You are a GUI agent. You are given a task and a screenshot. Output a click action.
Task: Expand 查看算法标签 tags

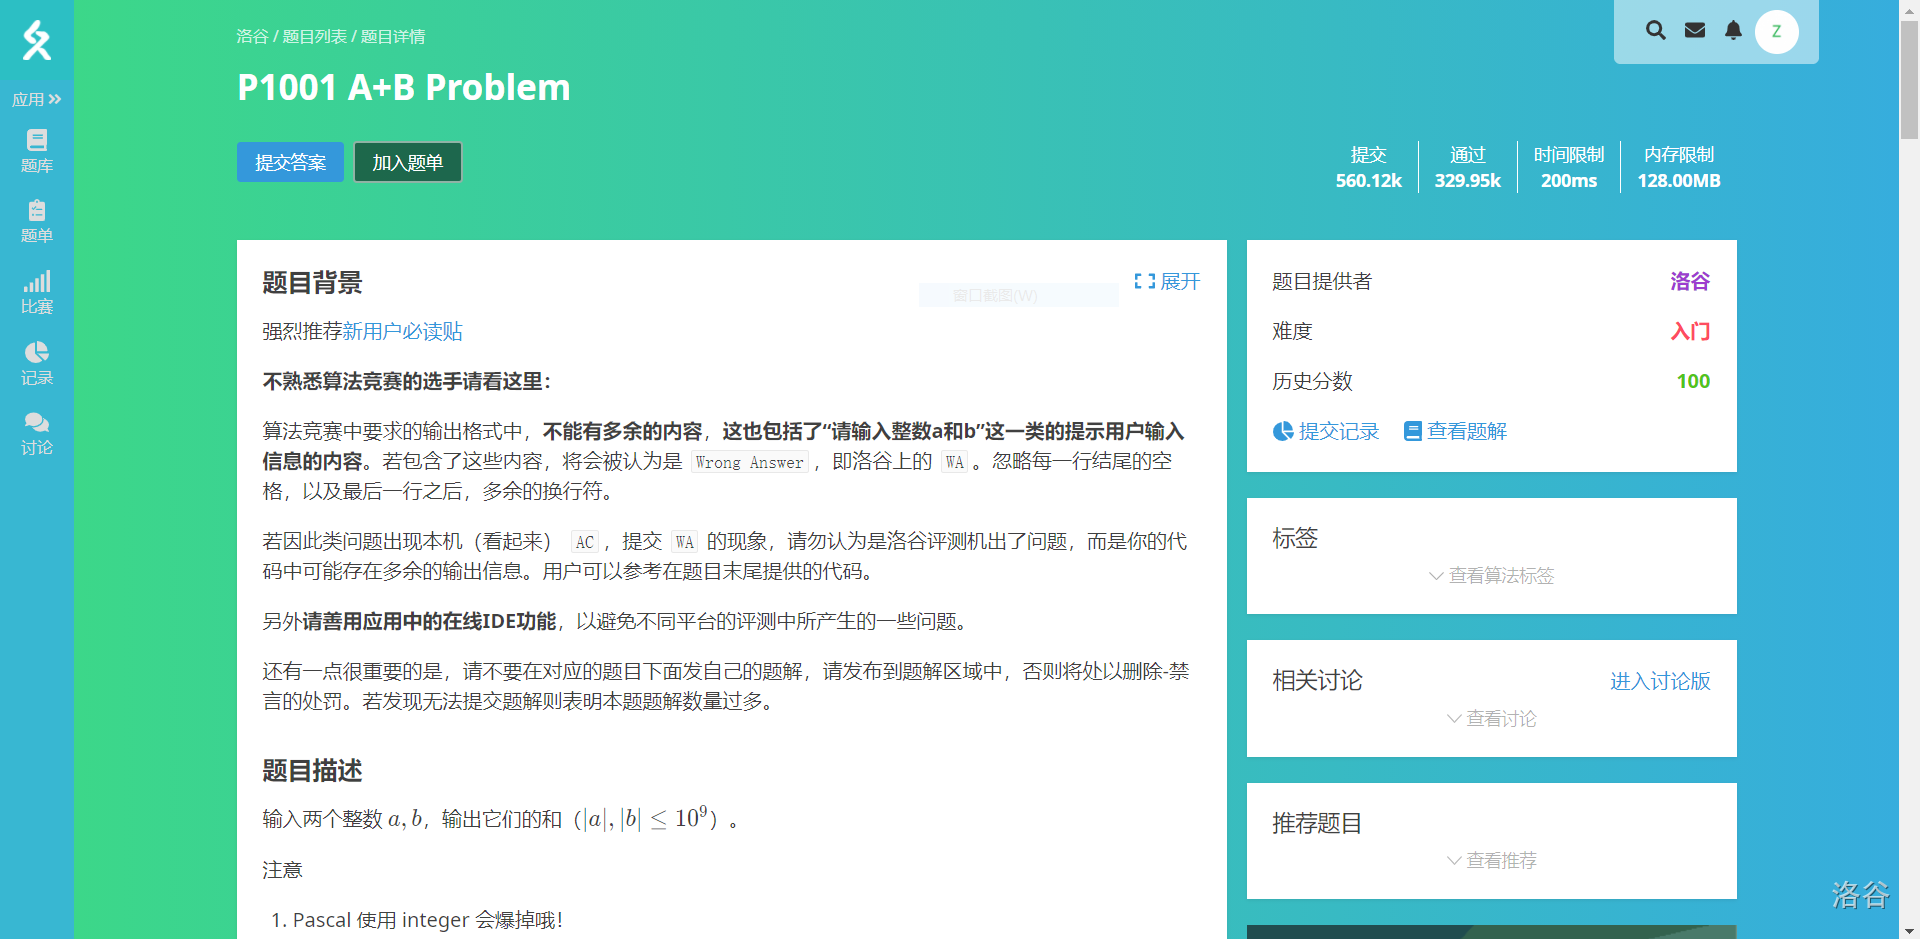pyautogui.click(x=1491, y=575)
